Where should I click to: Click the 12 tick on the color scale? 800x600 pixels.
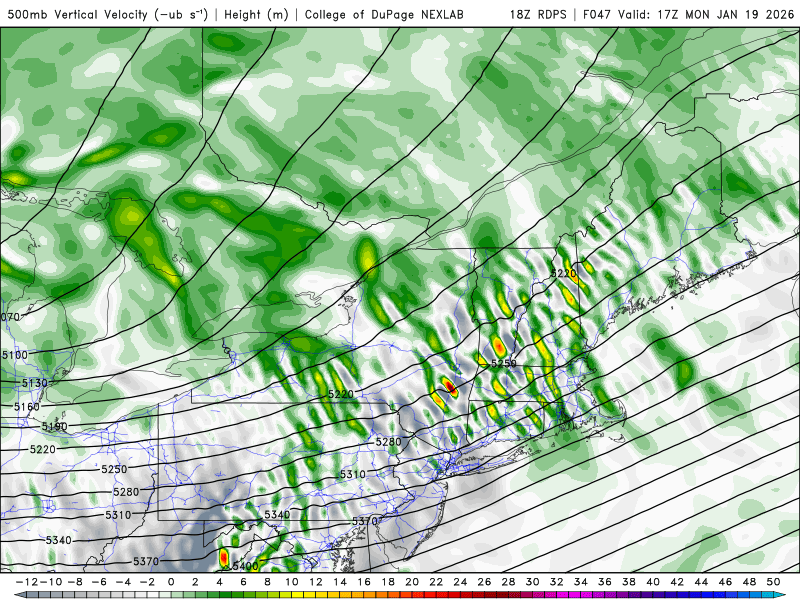coord(316,582)
